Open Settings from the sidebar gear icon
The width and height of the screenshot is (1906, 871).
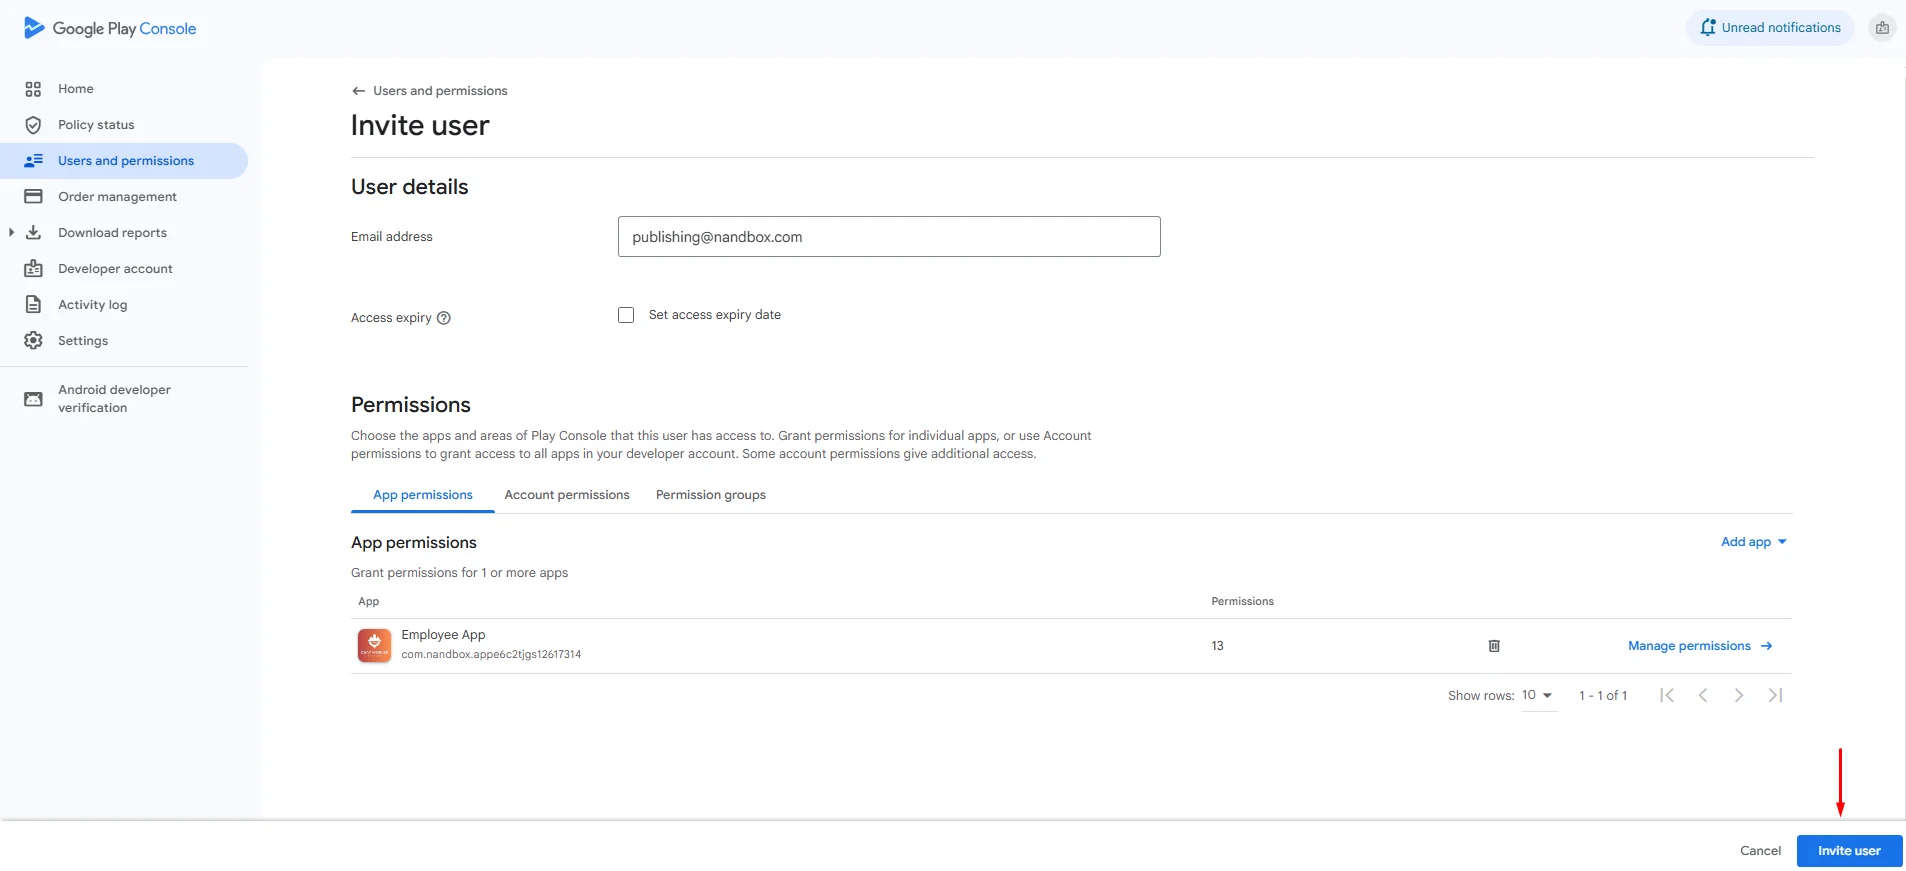click(x=33, y=341)
